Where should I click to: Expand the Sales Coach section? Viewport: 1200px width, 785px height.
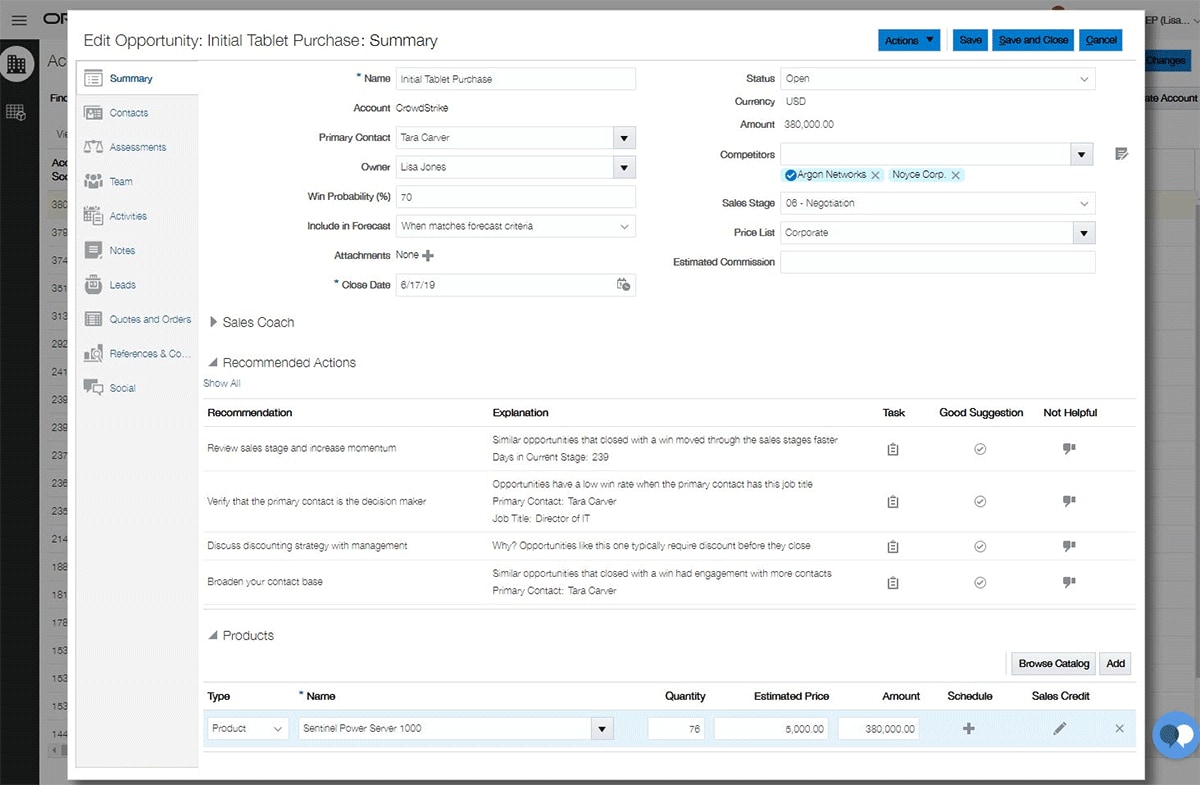tap(214, 323)
